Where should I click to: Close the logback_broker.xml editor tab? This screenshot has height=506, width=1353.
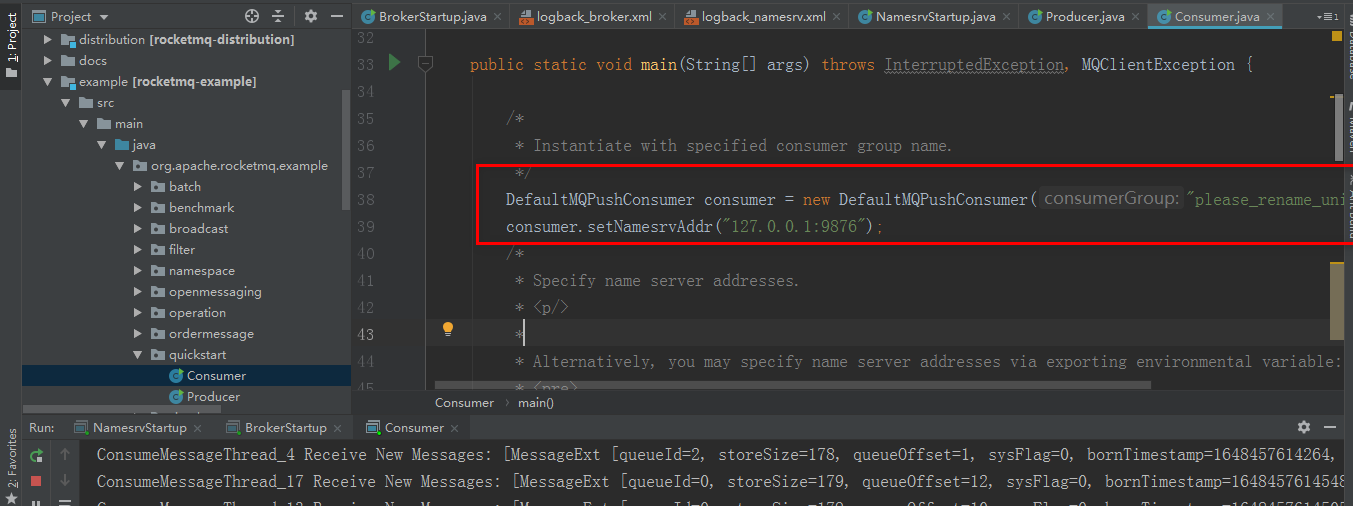[660, 17]
